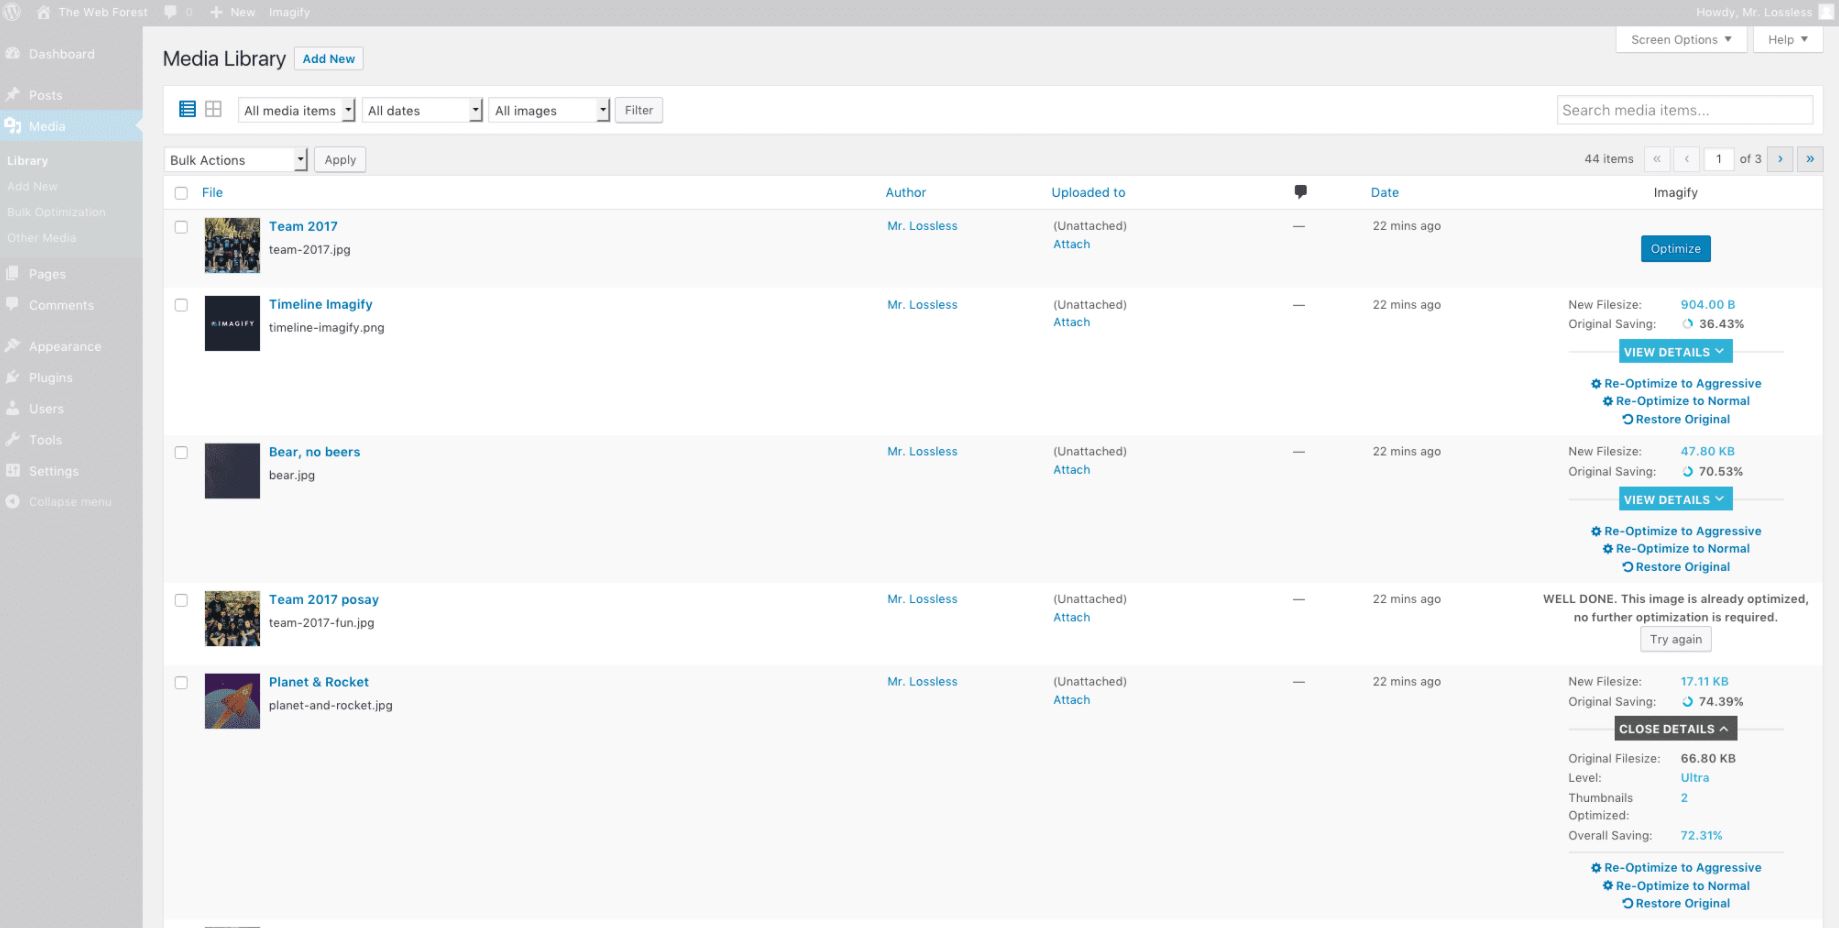This screenshot has height=928, width=1839.
Task: Click comment bubble column header icon
Action: pos(1300,192)
